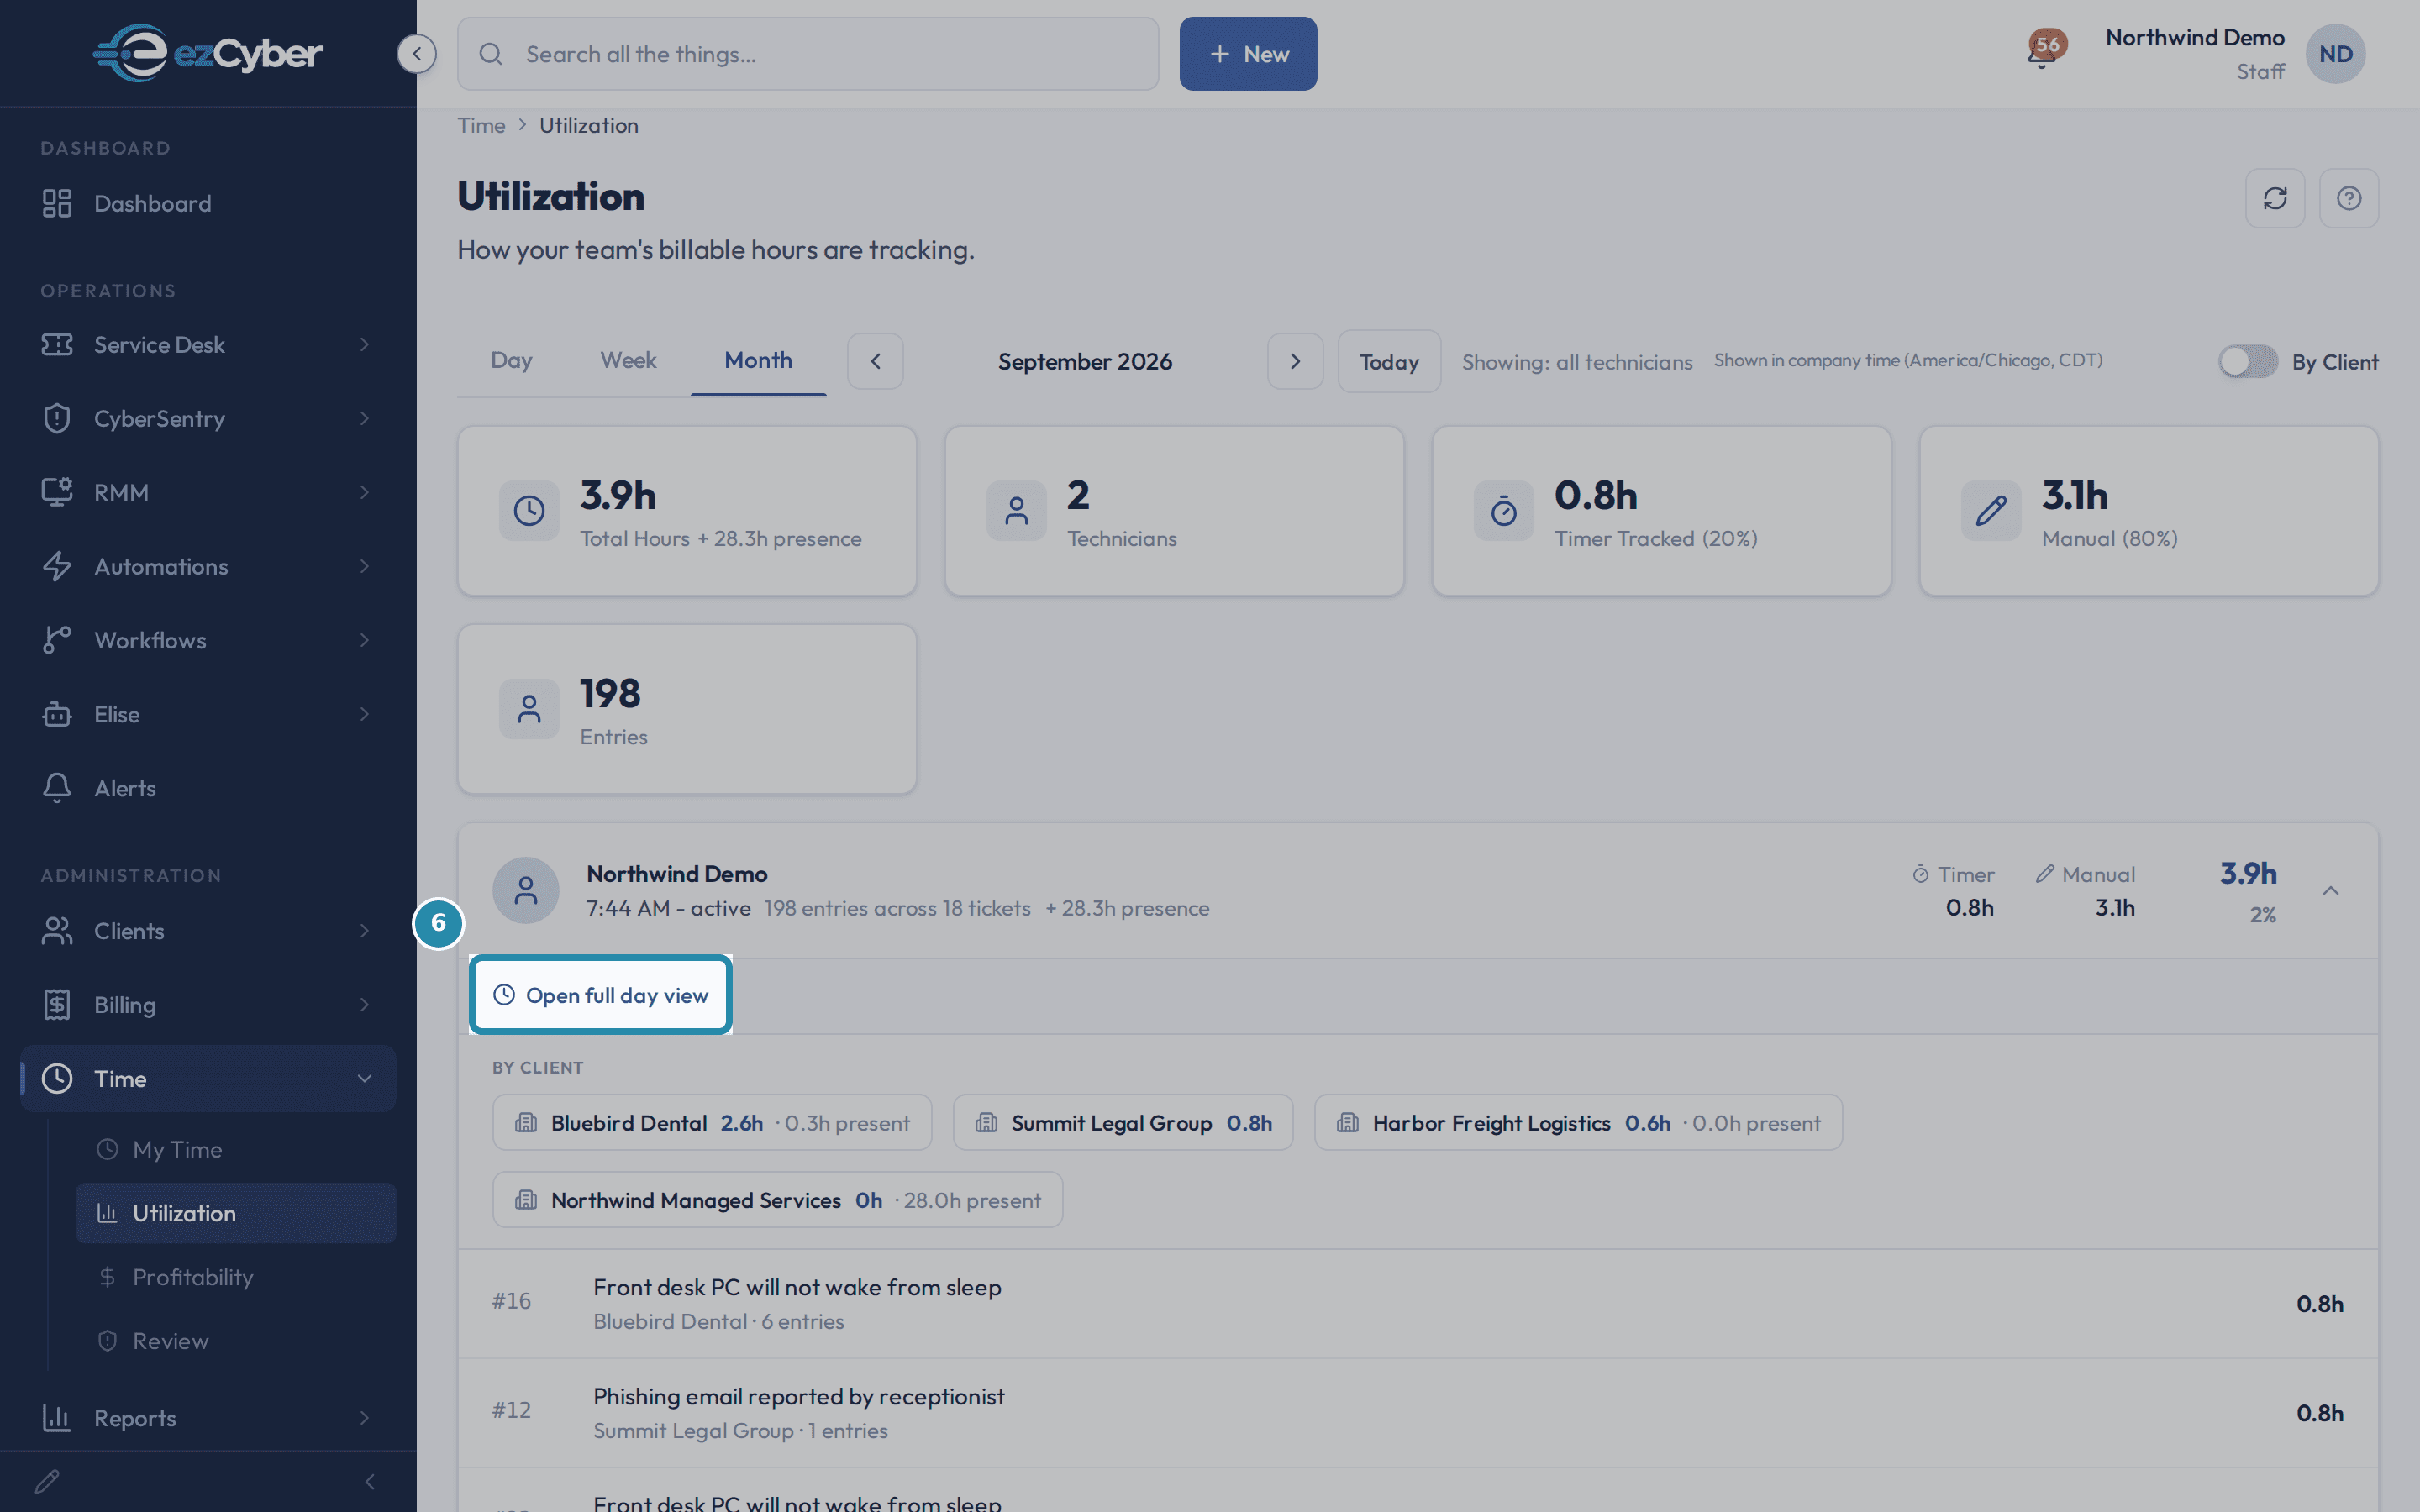
Task: Collapse the Northwind Demo technician row
Action: click(2330, 890)
